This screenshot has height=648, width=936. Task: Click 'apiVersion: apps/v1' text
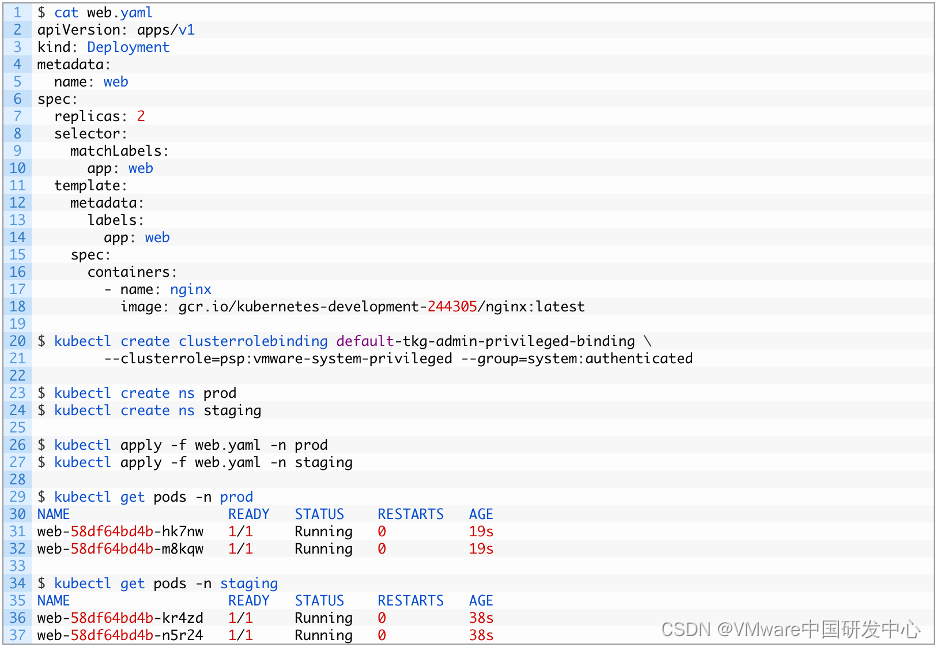[116, 30]
